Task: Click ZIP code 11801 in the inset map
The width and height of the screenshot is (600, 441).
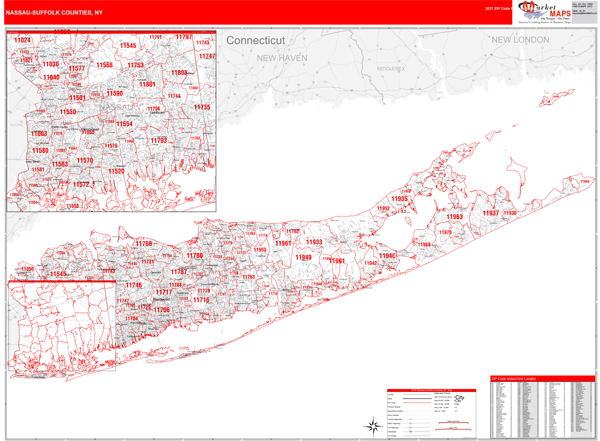Action: pyautogui.click(x=148, y=85)
